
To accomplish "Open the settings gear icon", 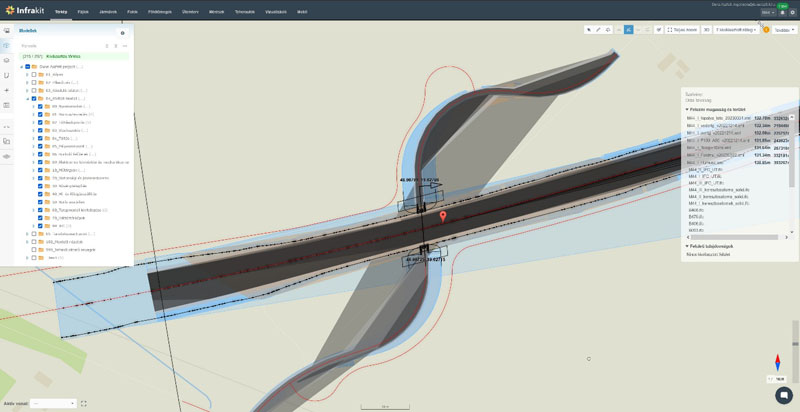I will (792, 12).
